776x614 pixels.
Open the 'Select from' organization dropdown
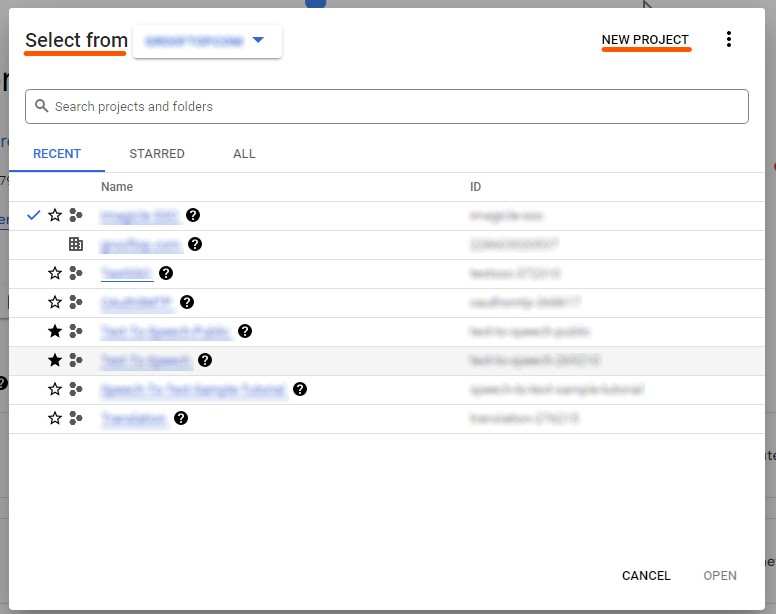click(x=207, y=41)
